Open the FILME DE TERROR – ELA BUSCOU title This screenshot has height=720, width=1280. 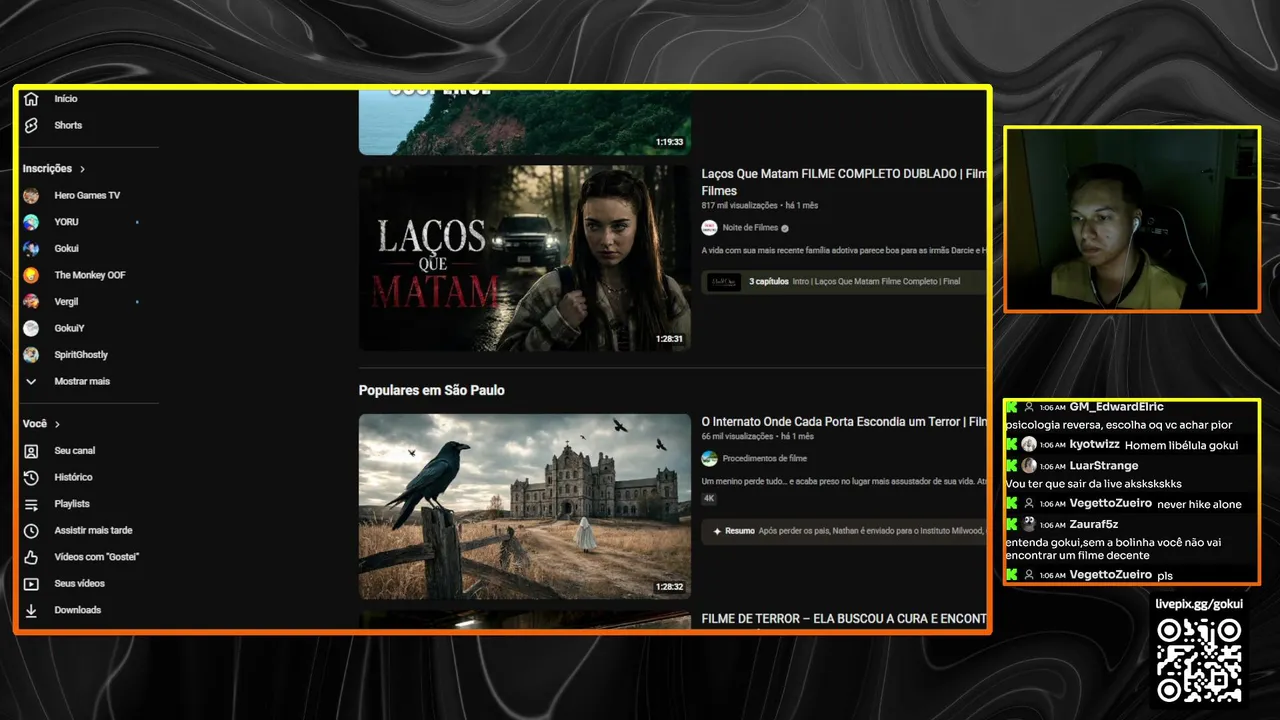click(x=844, y=619)
